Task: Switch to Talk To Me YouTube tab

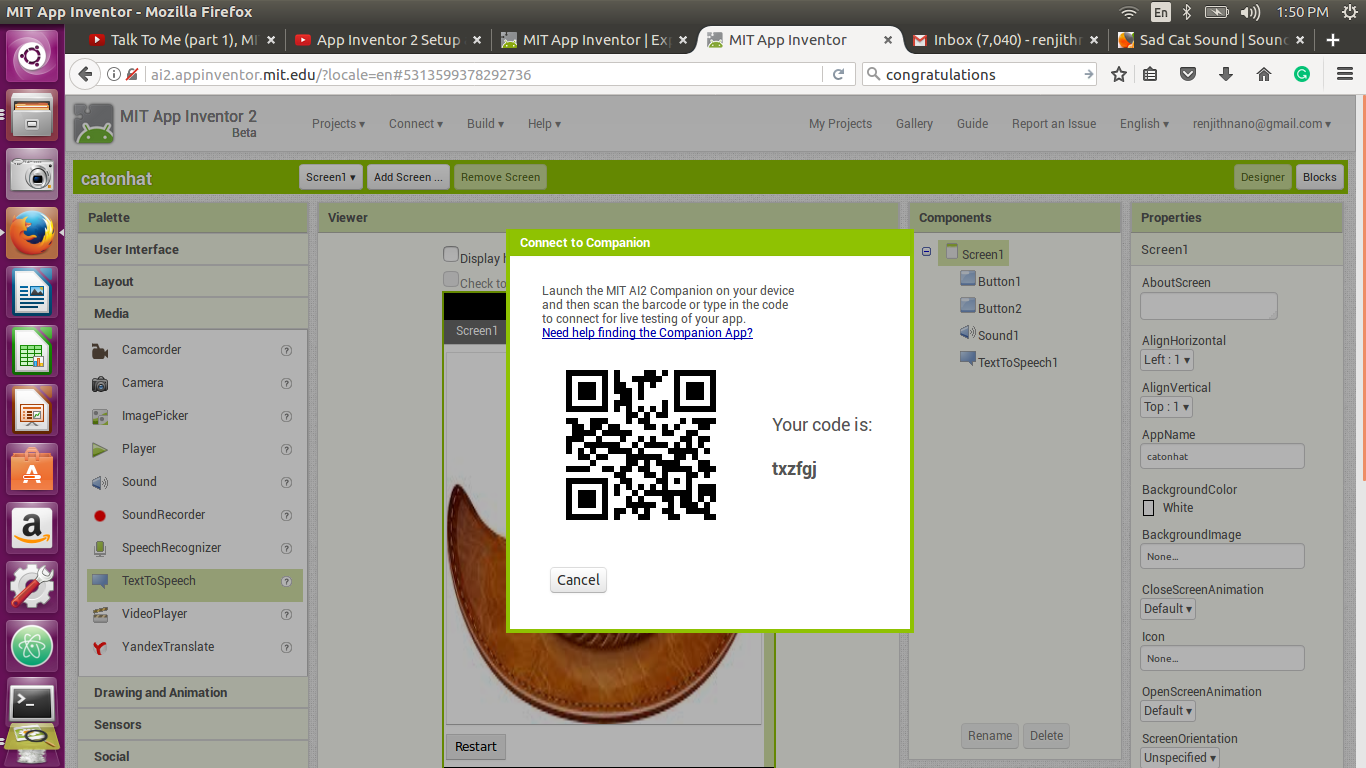Action: tap(182, 40)
